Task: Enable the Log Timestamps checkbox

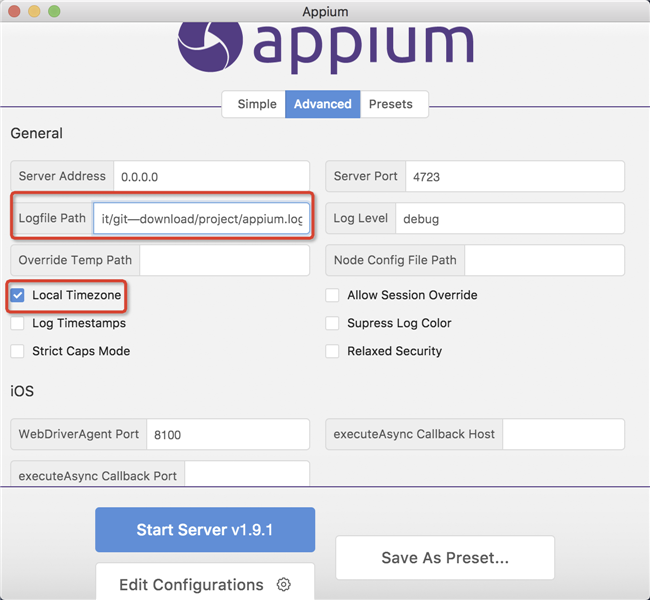Action: coord(17,323)
